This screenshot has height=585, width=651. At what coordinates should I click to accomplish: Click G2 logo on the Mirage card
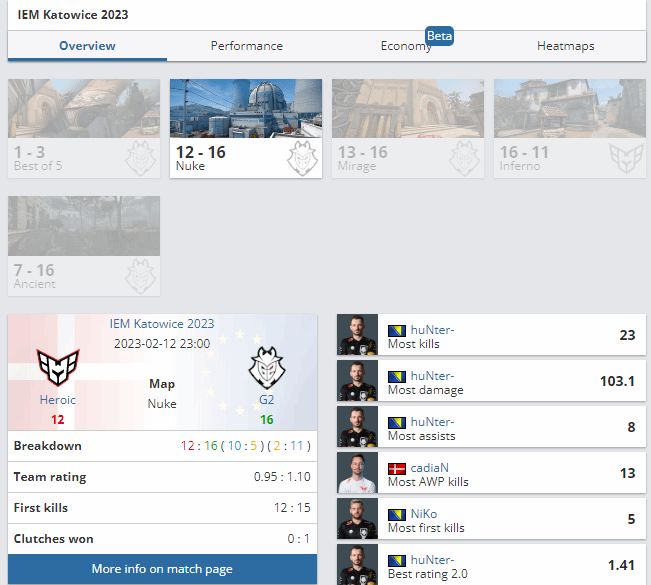(x=464, y=158)
